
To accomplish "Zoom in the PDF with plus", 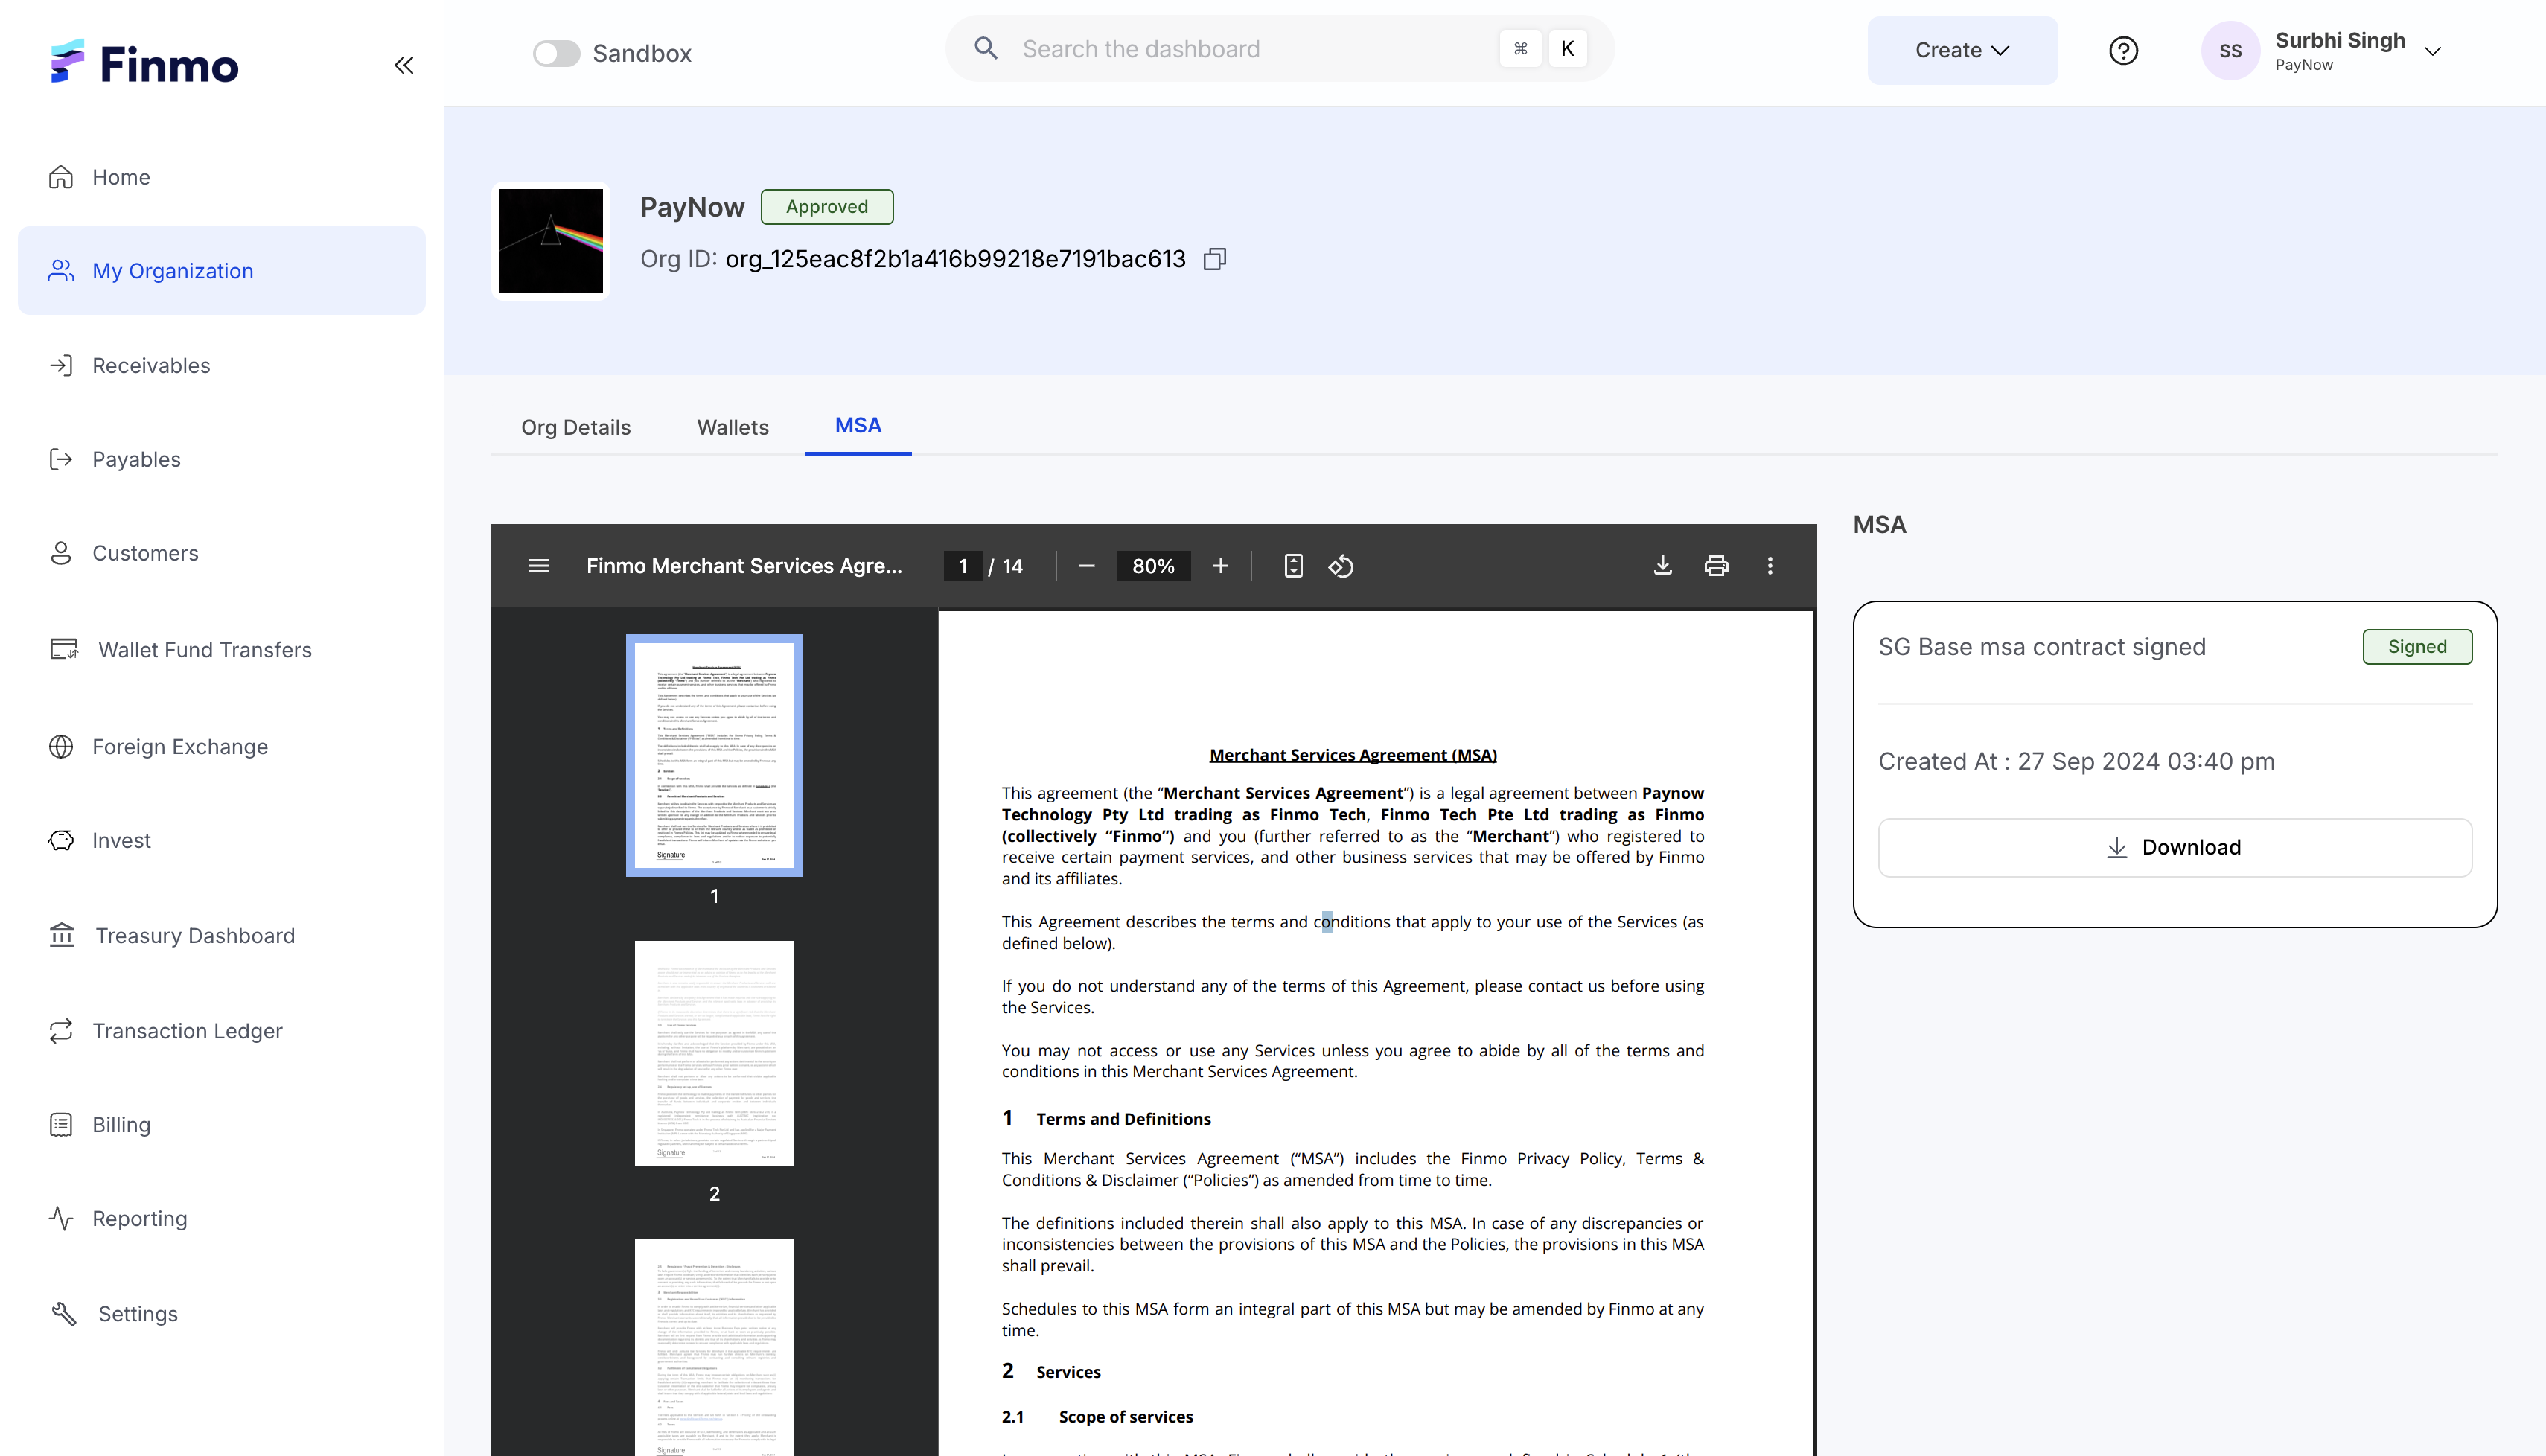I will [1221, 566].
